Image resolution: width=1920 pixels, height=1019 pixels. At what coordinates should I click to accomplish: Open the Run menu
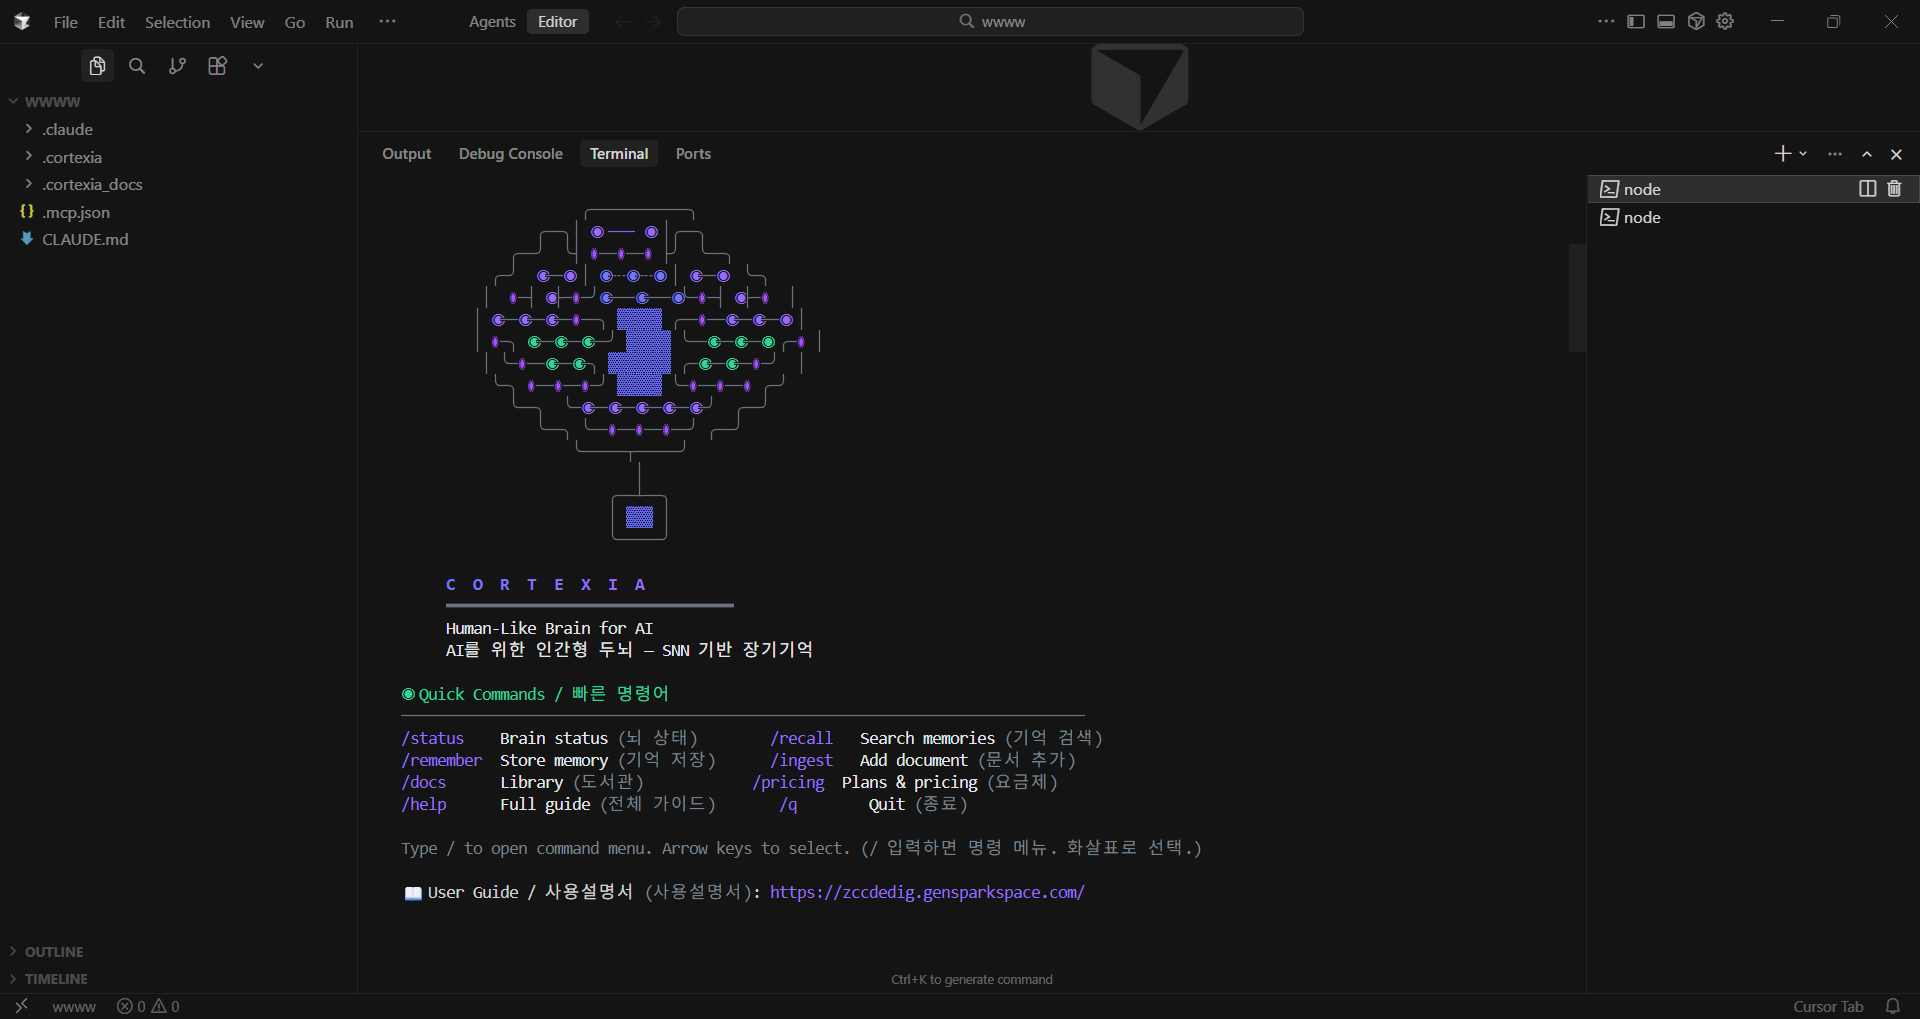[338, 21]
